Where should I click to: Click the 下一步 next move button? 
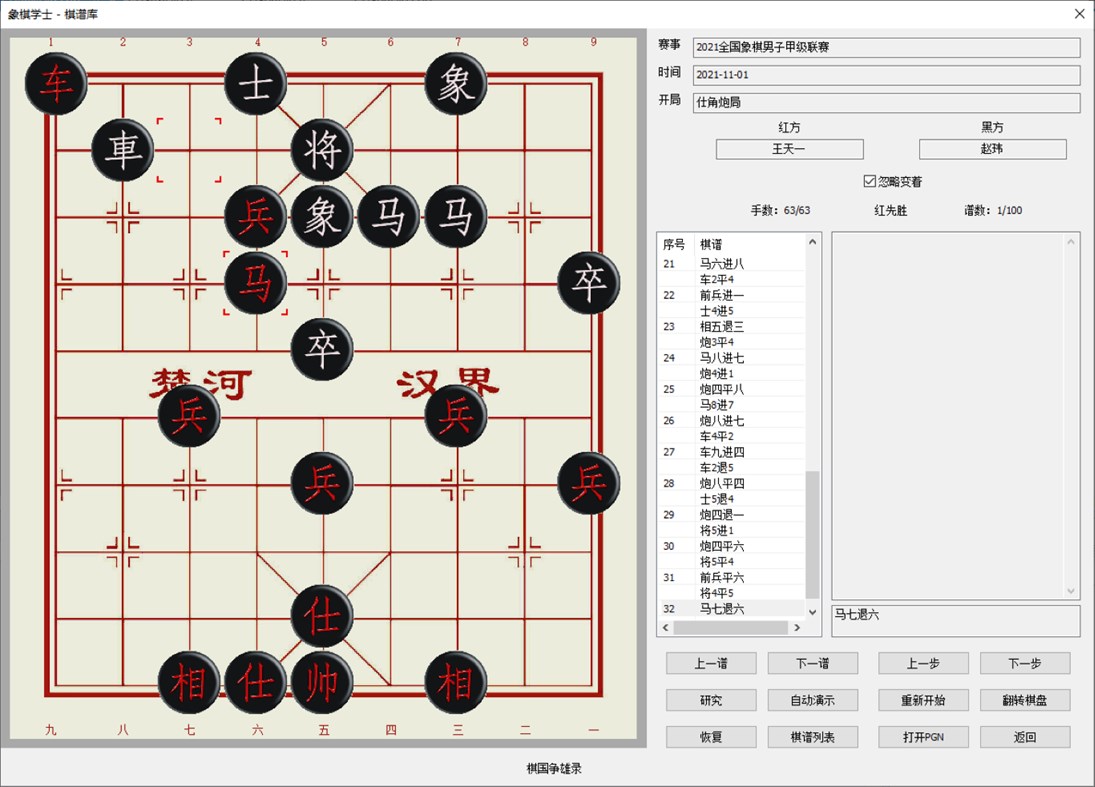[x=1024, y=663]
